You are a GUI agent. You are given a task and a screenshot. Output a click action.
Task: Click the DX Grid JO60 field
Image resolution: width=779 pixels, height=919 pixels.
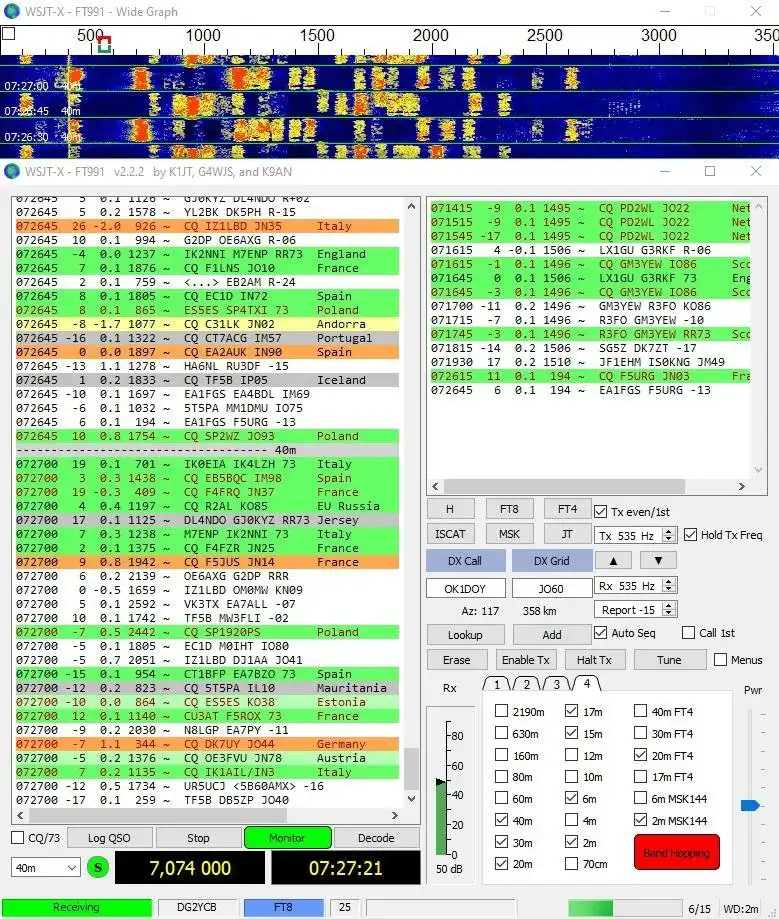552,588
